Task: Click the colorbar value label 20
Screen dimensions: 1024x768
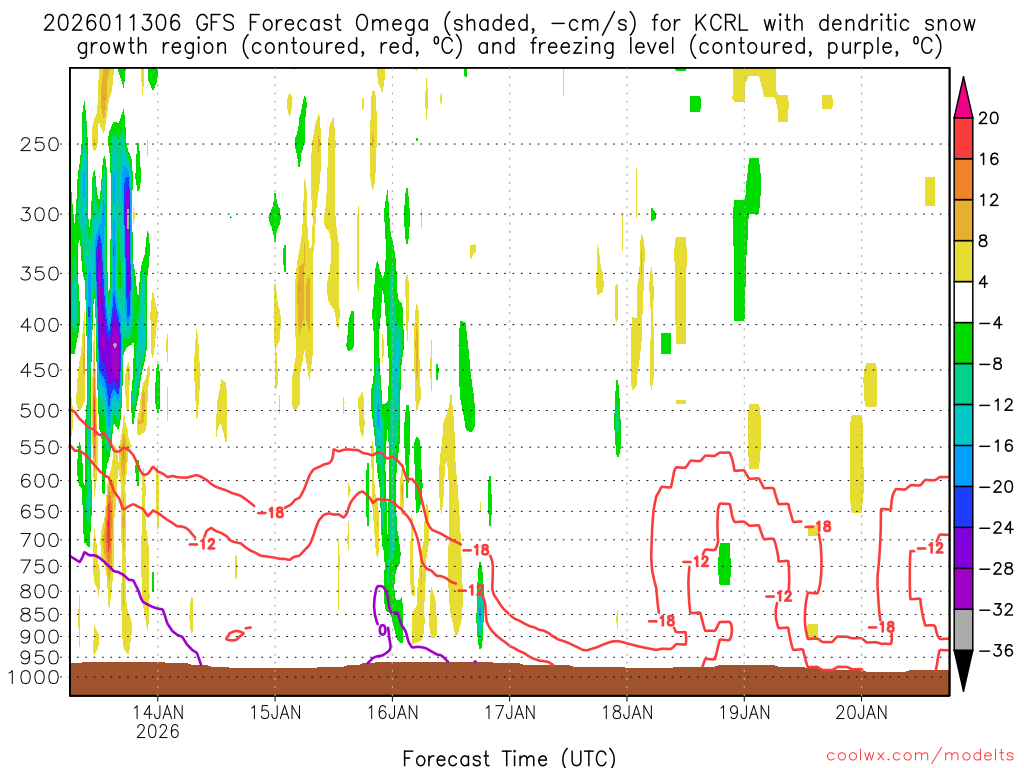Action: pos(989,118)
